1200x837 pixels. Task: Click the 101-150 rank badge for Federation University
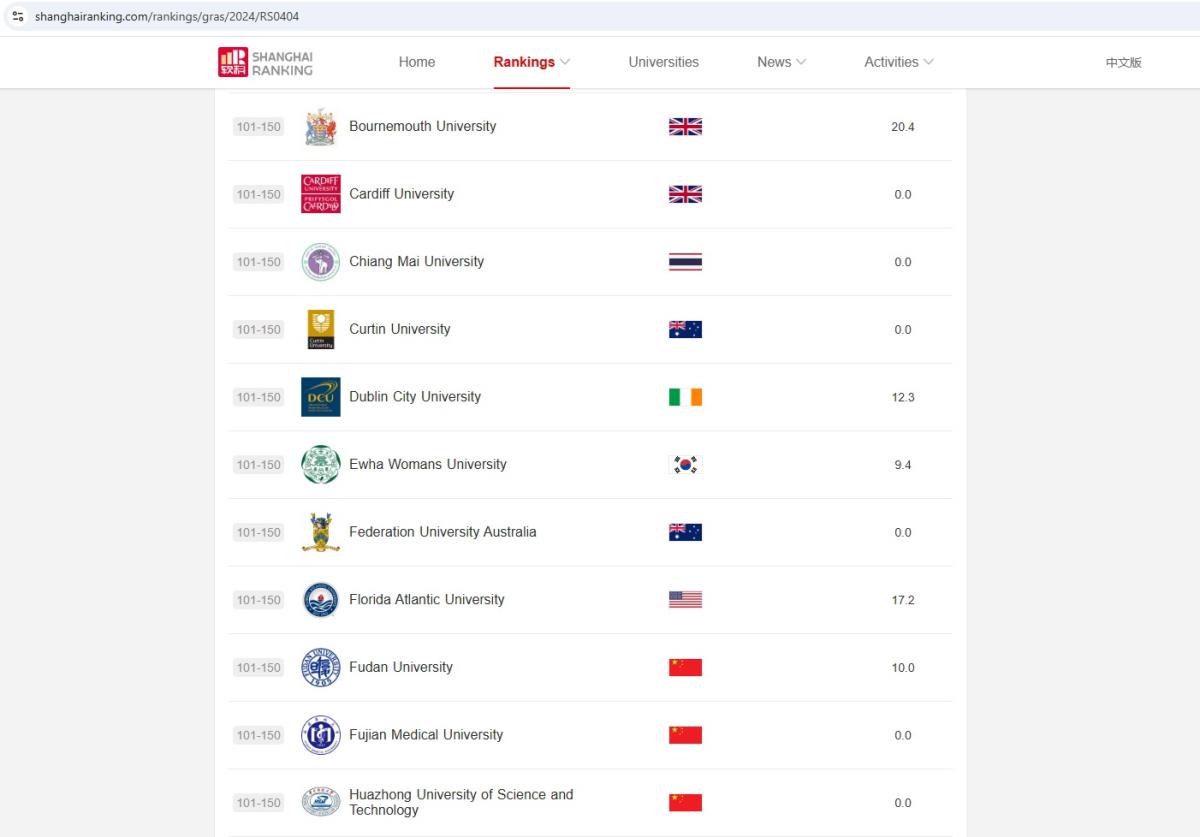coord(258,532)
